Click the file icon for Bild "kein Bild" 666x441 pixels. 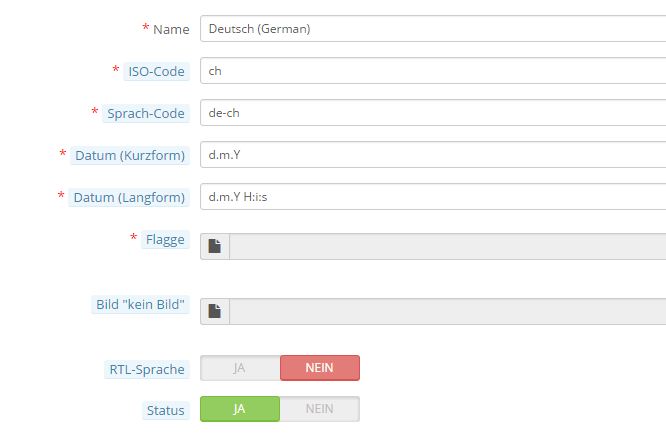click(x=214, y=311)
